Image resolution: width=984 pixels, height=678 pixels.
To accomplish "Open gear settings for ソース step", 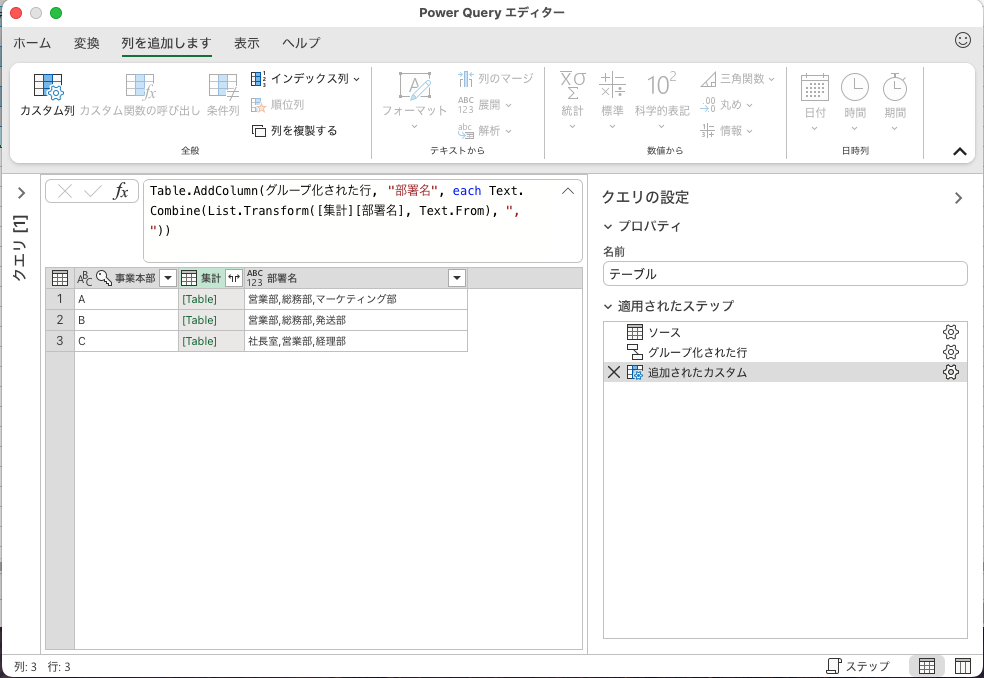I will (951, 332).
